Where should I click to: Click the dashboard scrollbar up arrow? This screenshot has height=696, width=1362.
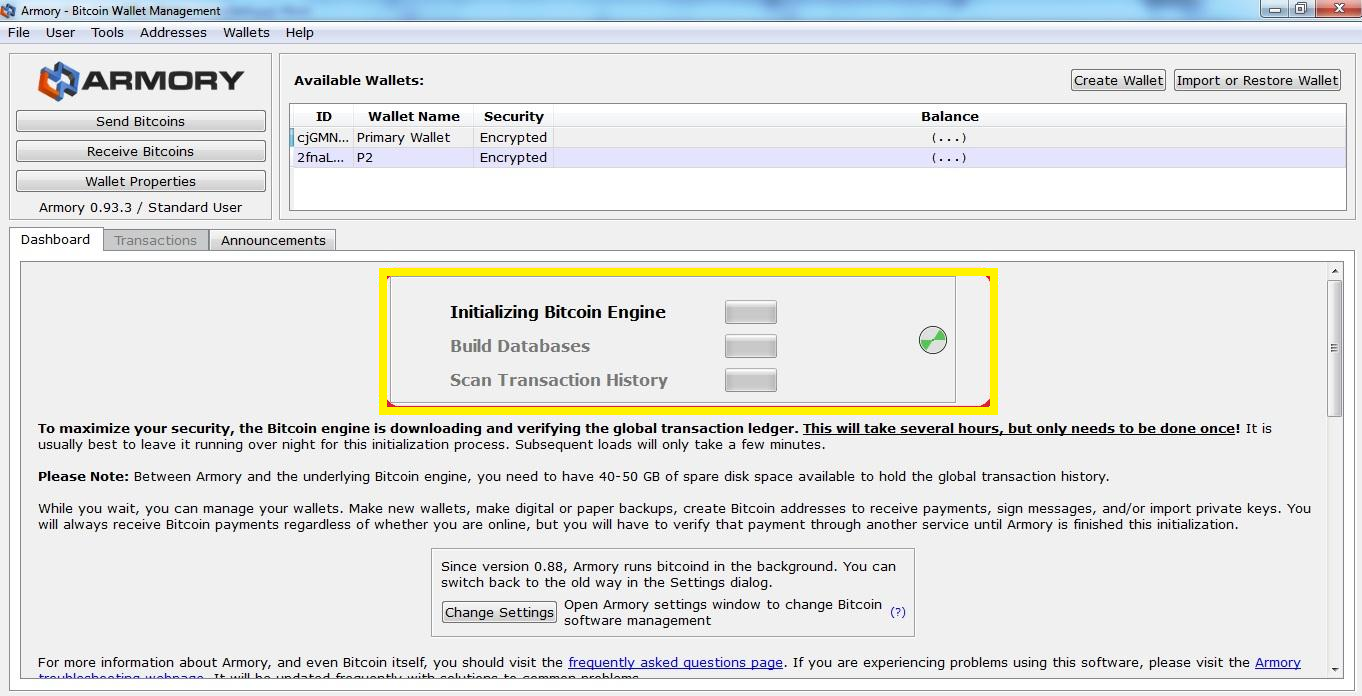tap(1335, 271)
